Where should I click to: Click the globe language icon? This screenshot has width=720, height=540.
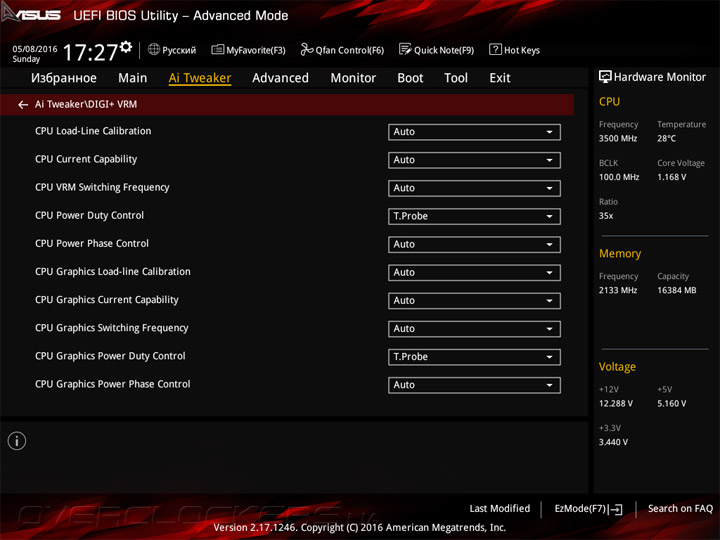[154, 49]
